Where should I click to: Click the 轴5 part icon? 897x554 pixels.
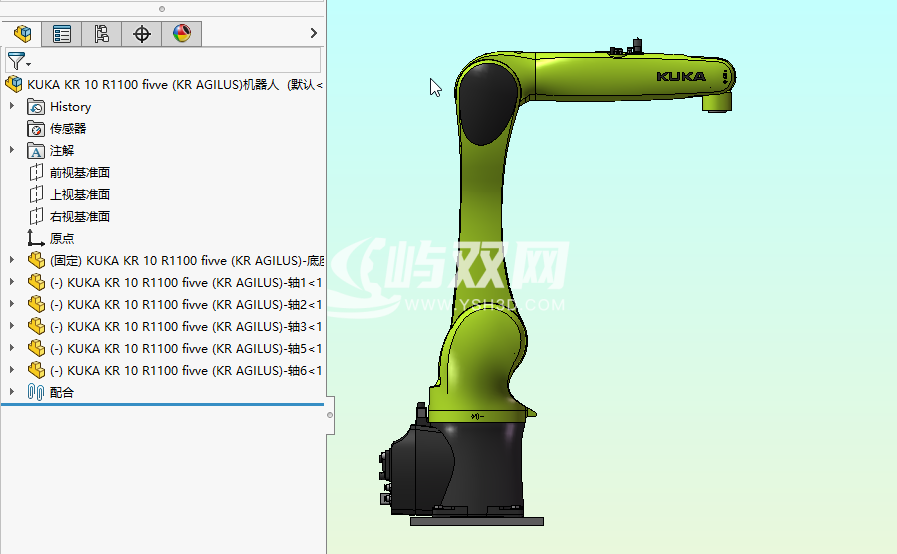click(37, 348)
